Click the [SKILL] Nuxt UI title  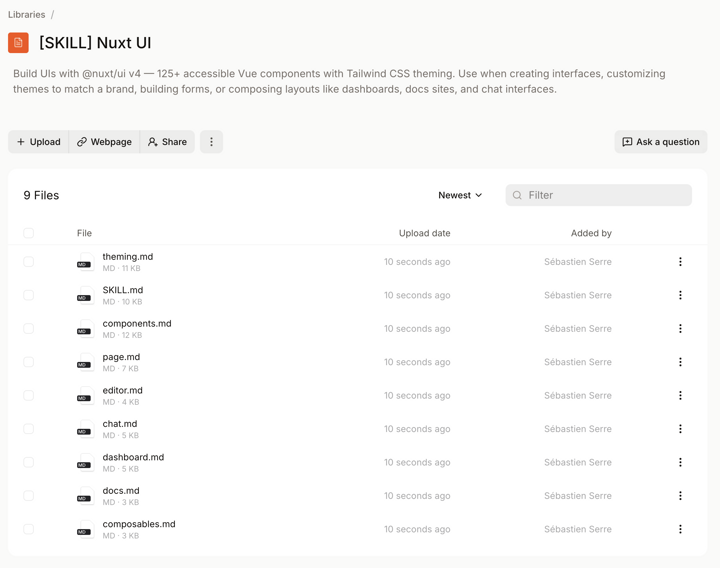click(x=95, y=43)
